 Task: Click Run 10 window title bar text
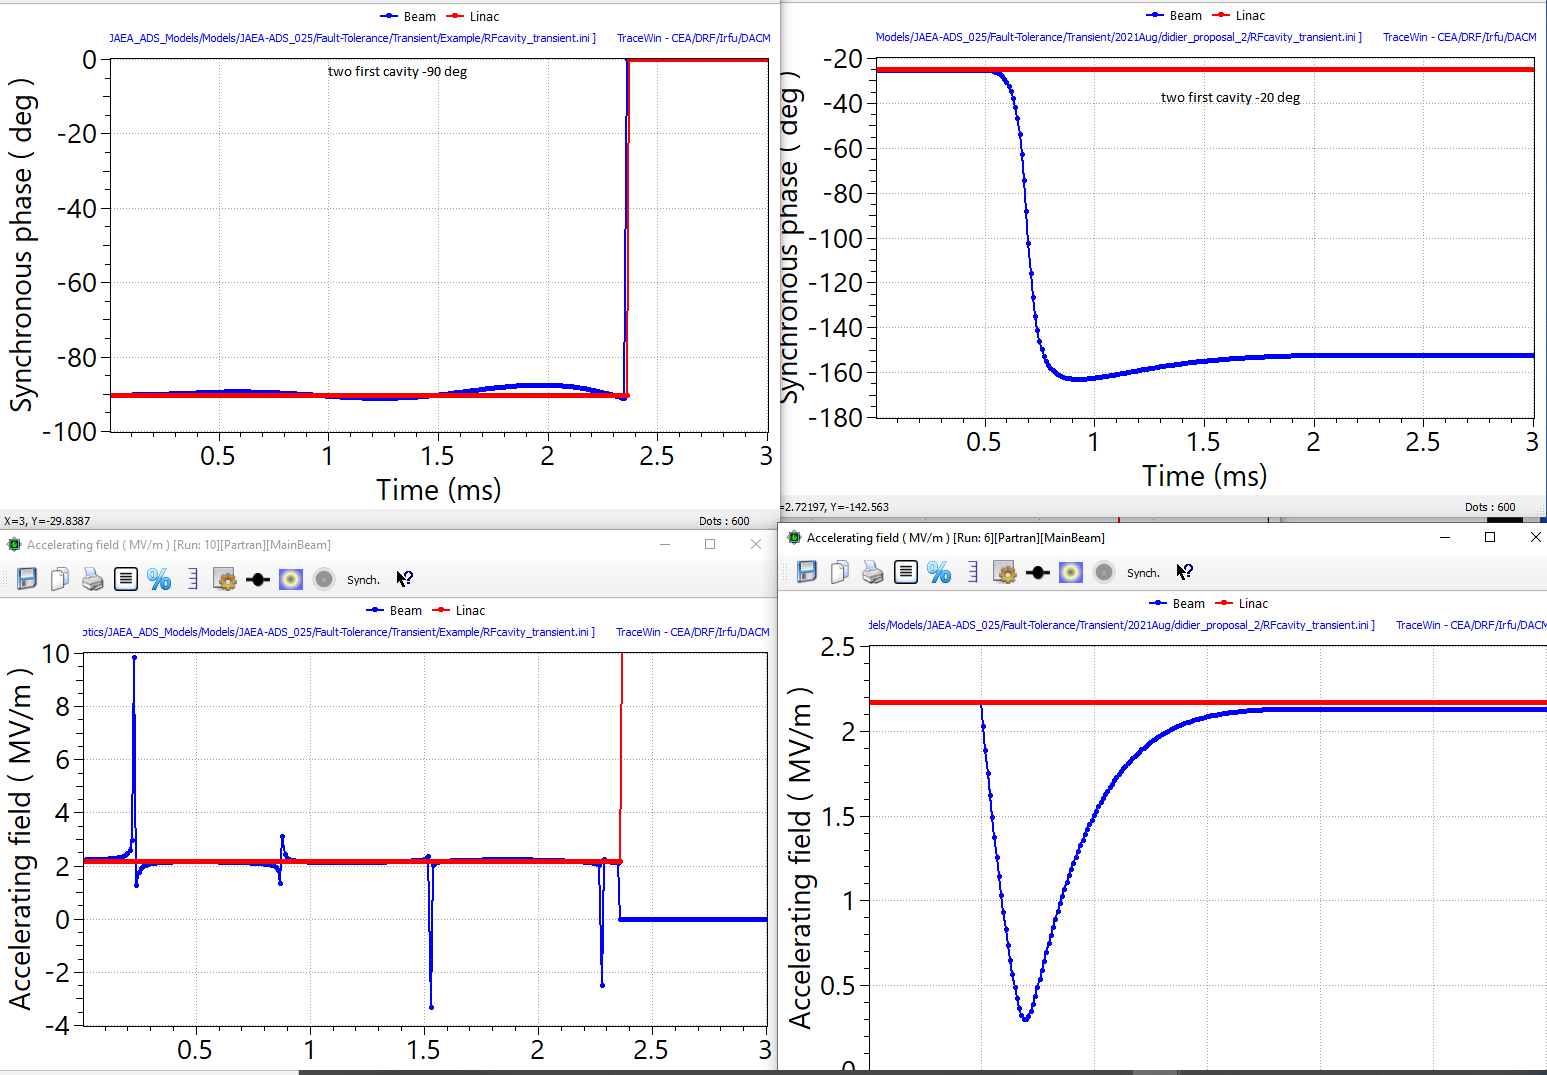178,545
